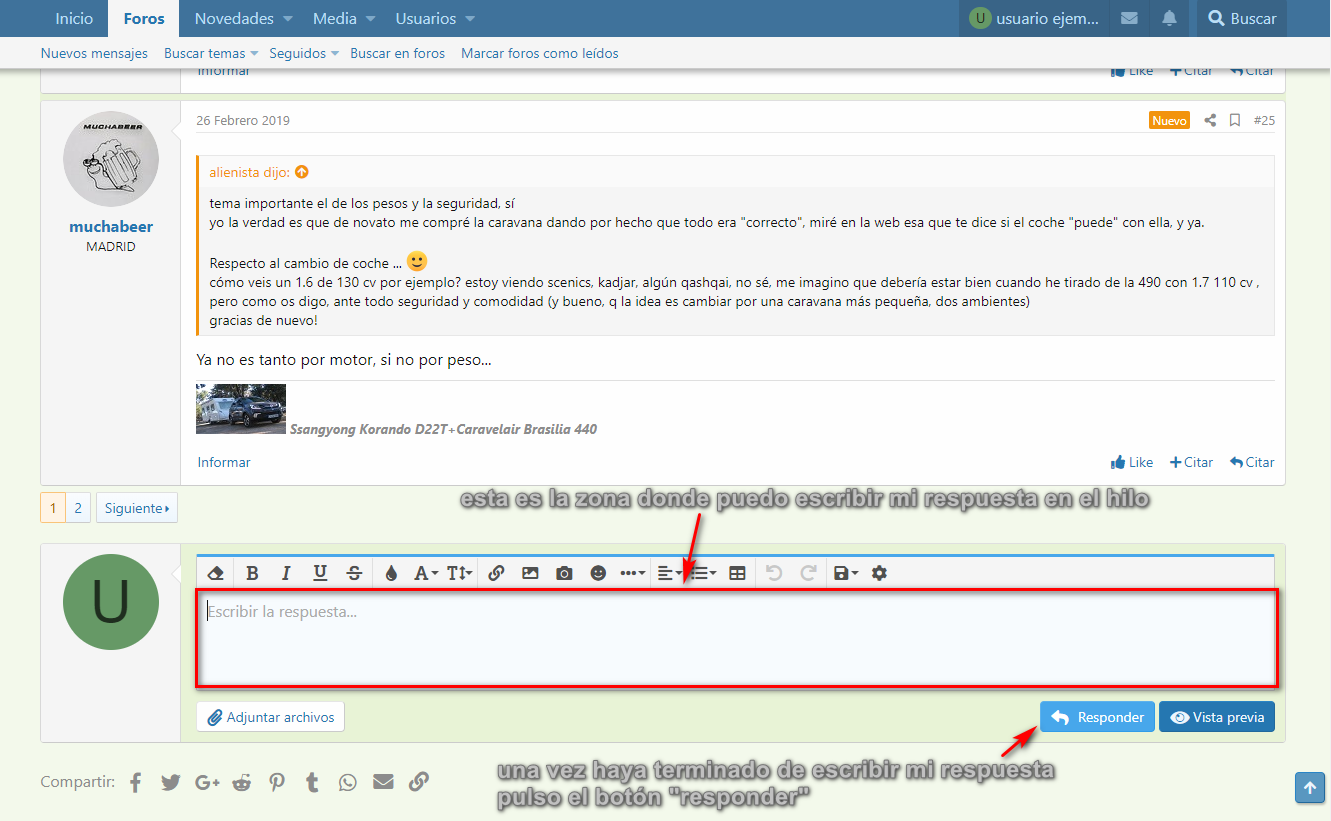This screenshot has height=821, width=1331.
Task: Click the editor settings gear icon
Action: click(x=879, y=573)
